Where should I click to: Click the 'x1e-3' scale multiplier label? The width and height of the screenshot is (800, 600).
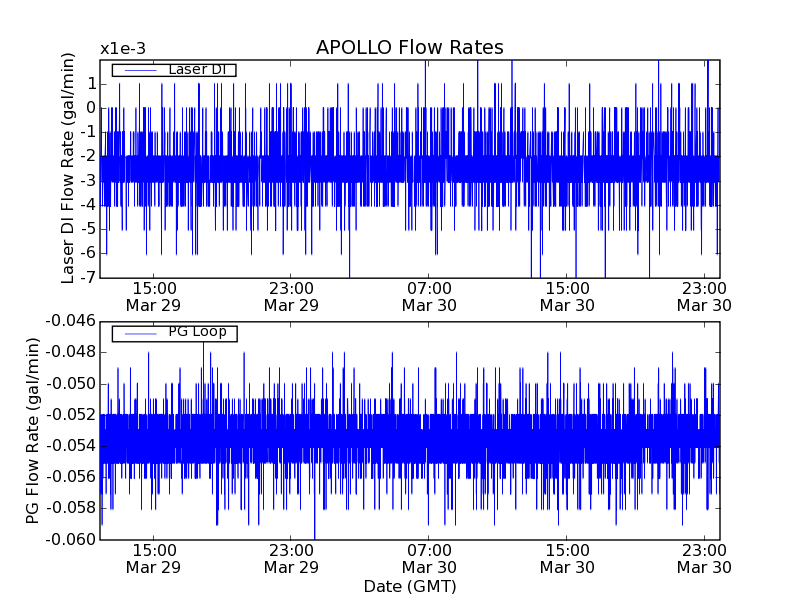[x=123, y=49]
